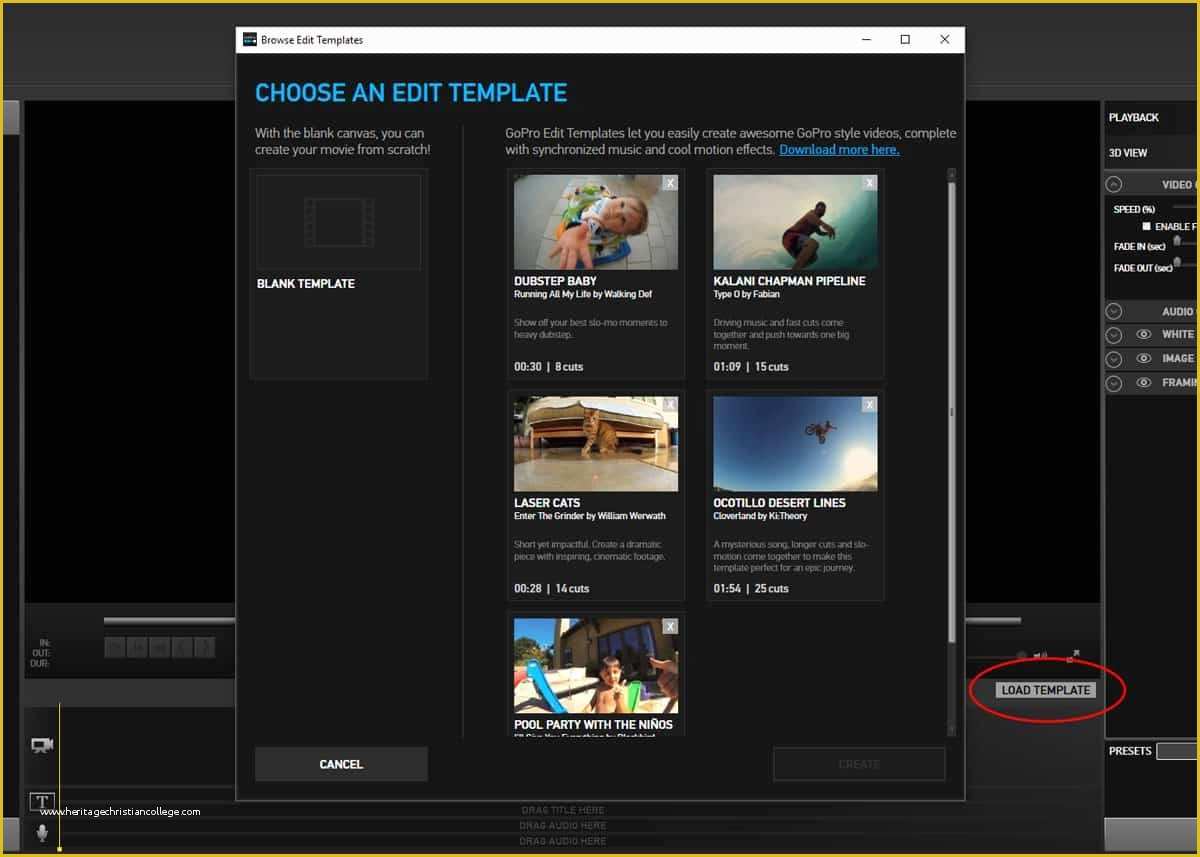
Task: Click the LASER CATS title text
Action: (547, 503)
